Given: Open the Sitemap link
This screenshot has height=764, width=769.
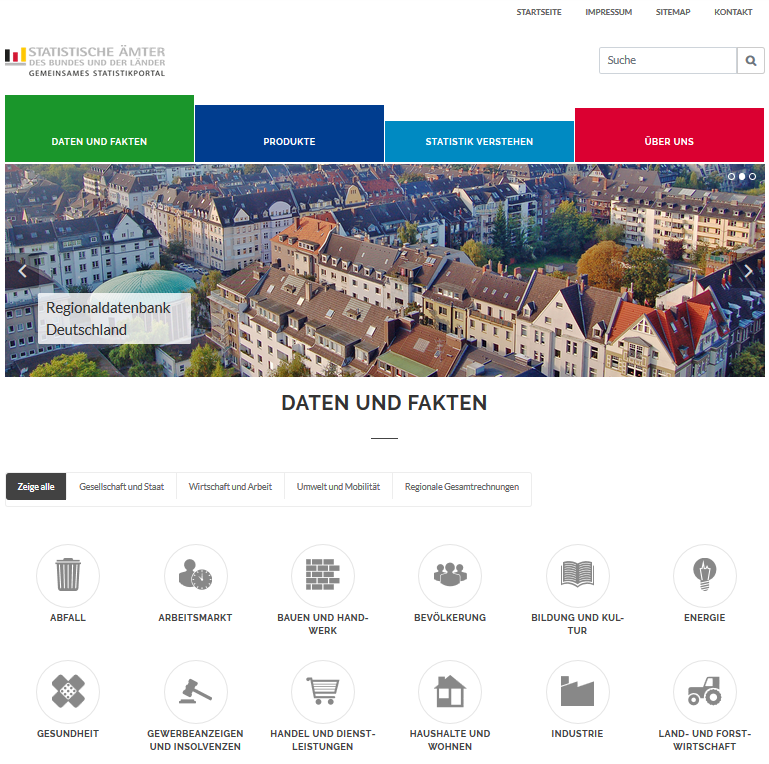Looking at the screenshot, I should tap(673, 12).
